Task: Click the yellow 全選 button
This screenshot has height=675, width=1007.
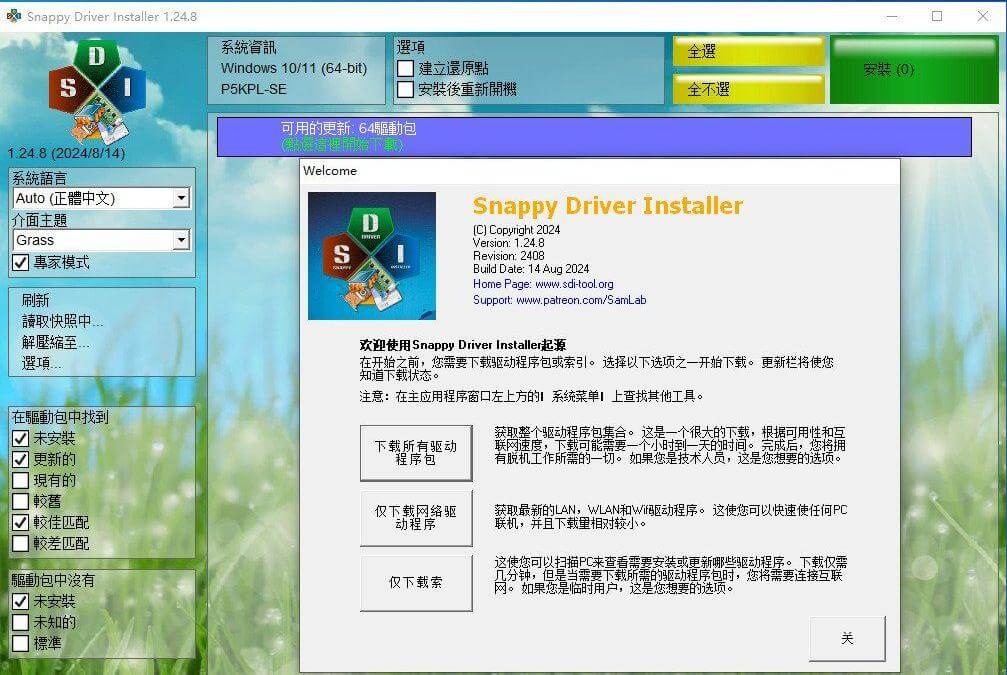Action: coord(749,51)
